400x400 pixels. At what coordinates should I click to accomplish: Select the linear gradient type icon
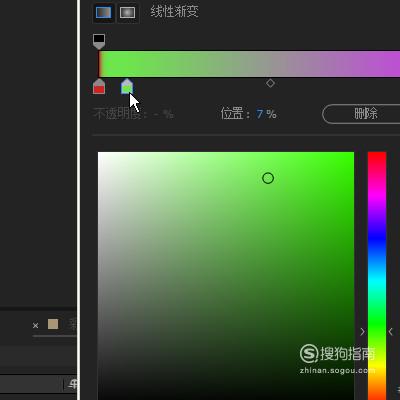103,13
